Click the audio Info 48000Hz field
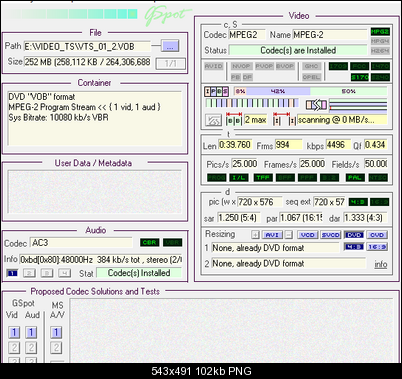The height and width of the screenshot is (379, 402). coord(101,259)
